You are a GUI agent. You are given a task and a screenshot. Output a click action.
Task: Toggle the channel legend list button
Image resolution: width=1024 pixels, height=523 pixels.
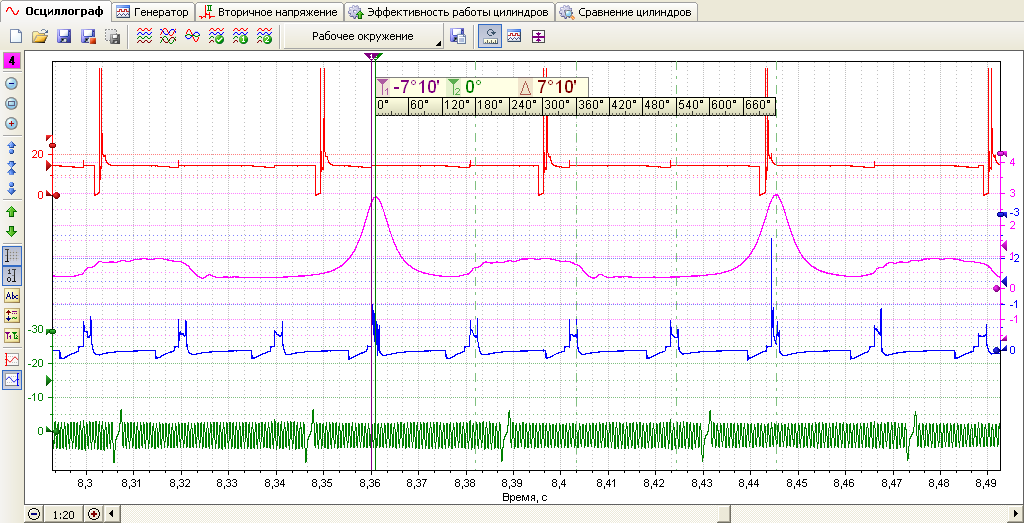[12, 316]
